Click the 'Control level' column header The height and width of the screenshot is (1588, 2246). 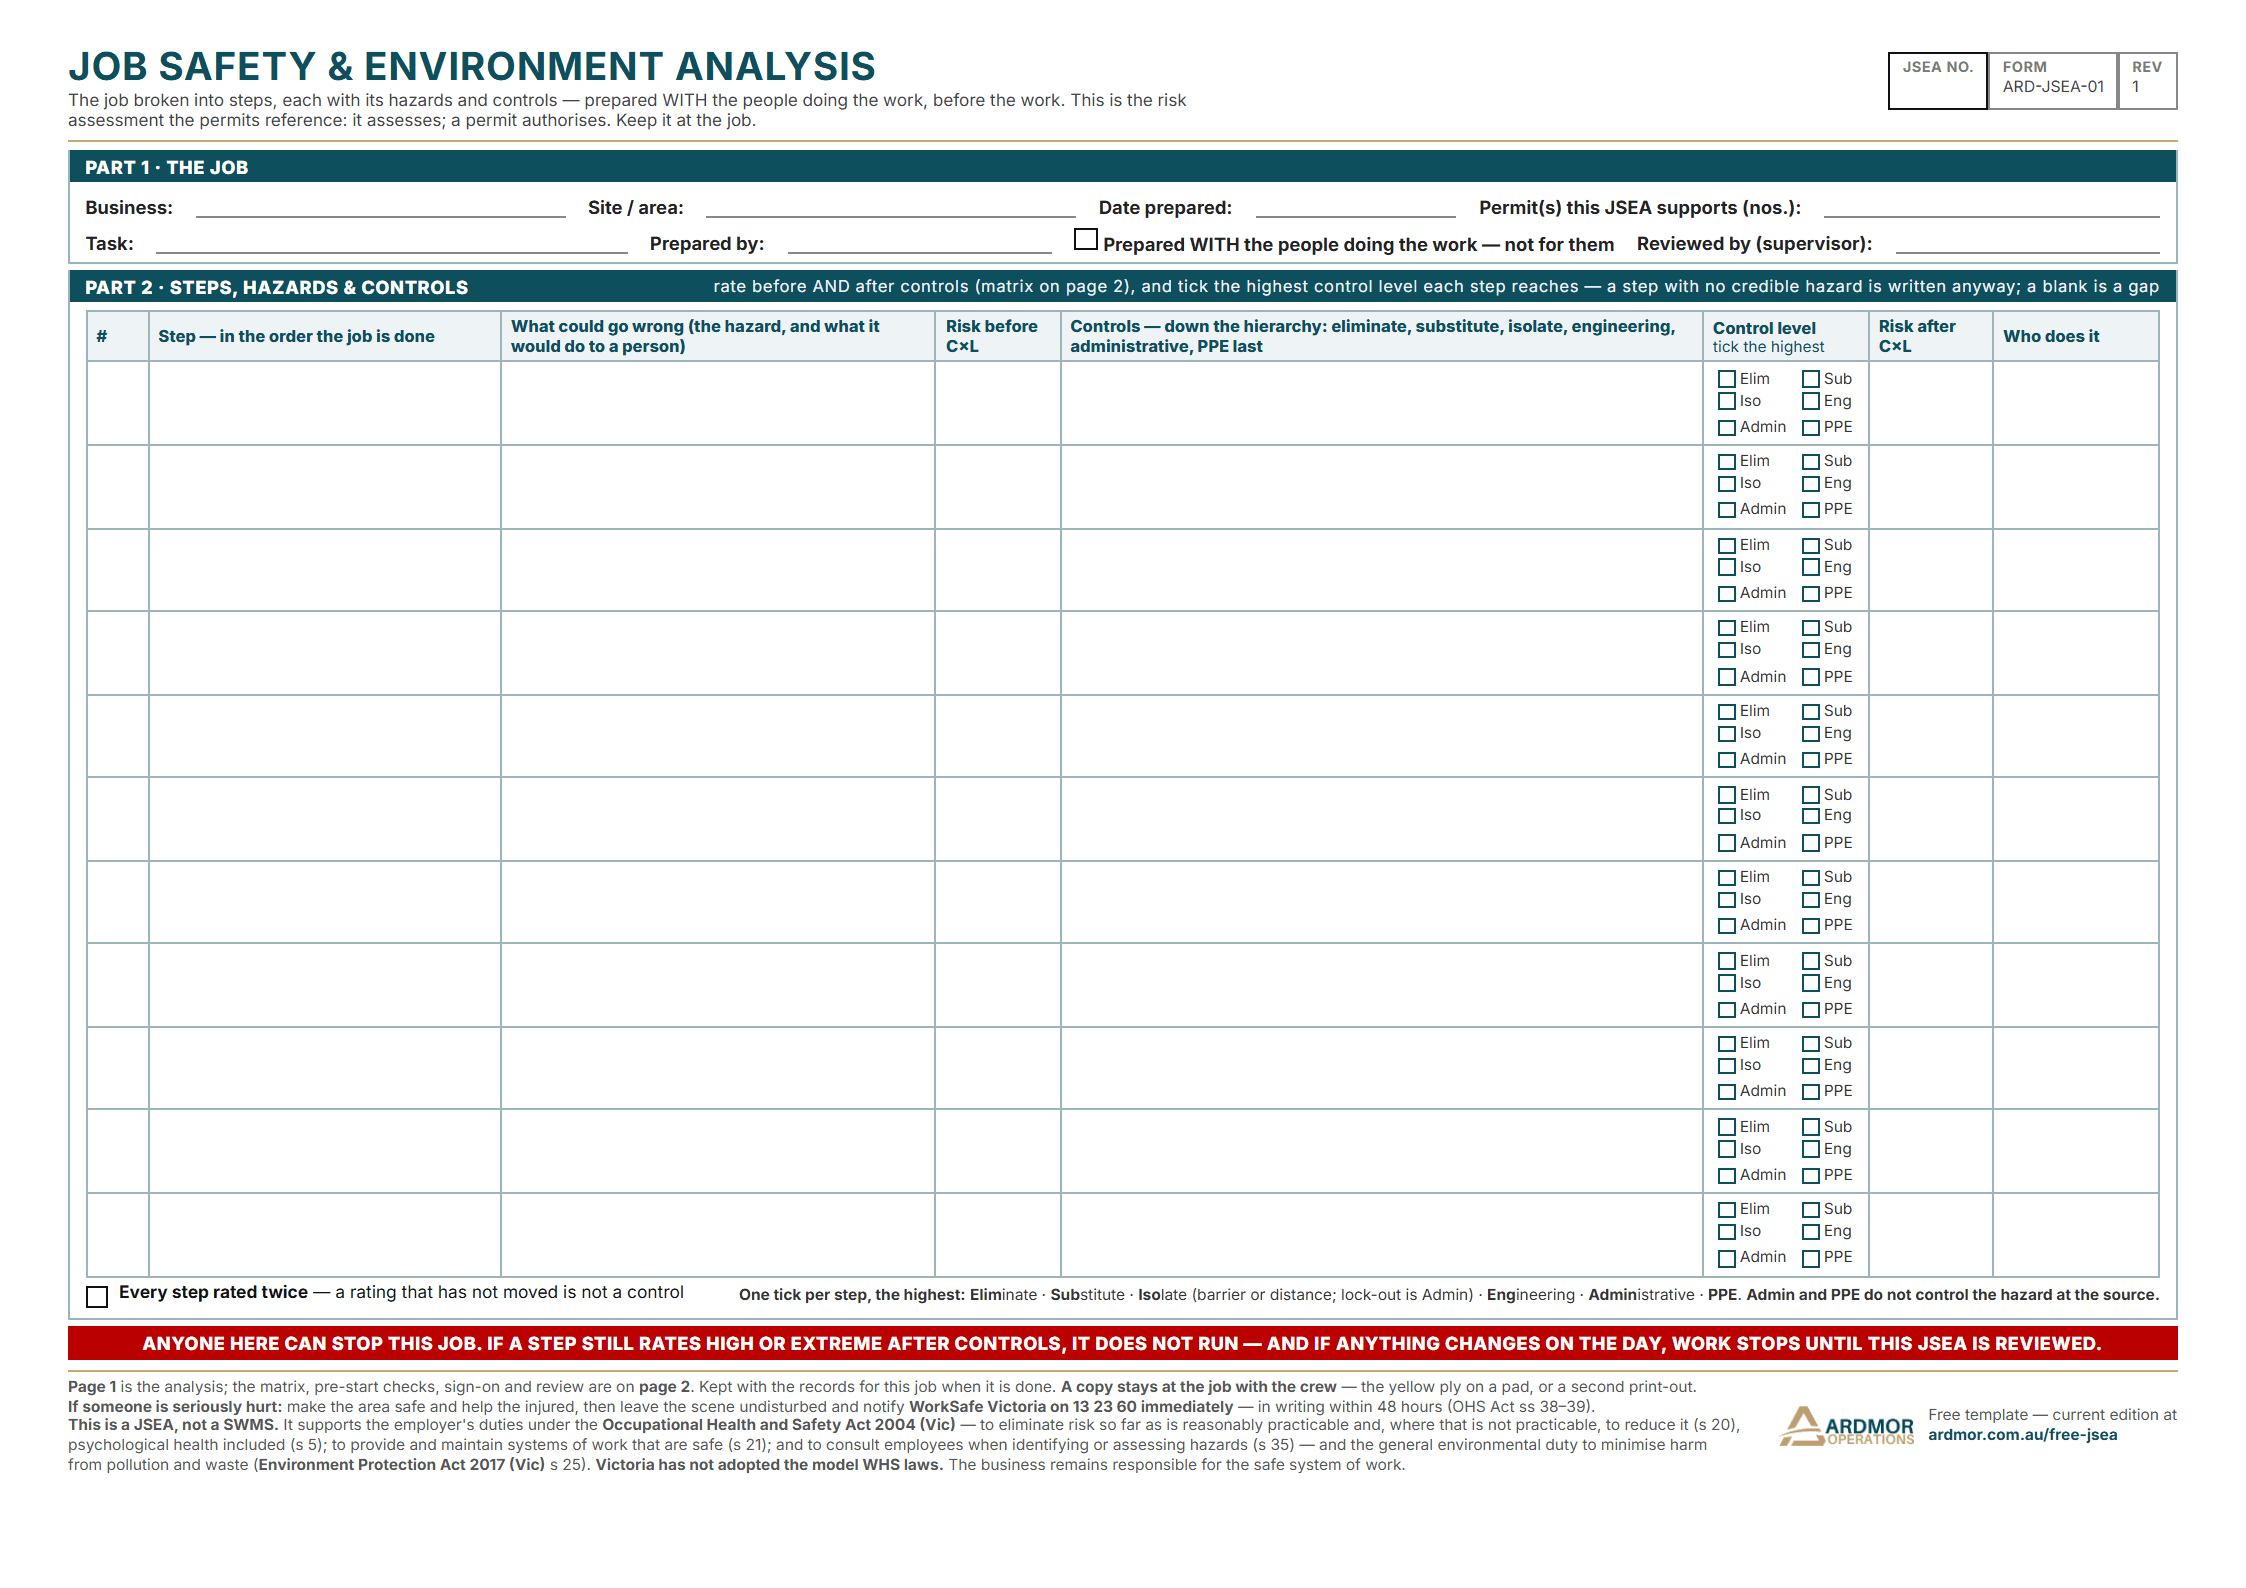pyautogui.click(x=1785, y=336)
